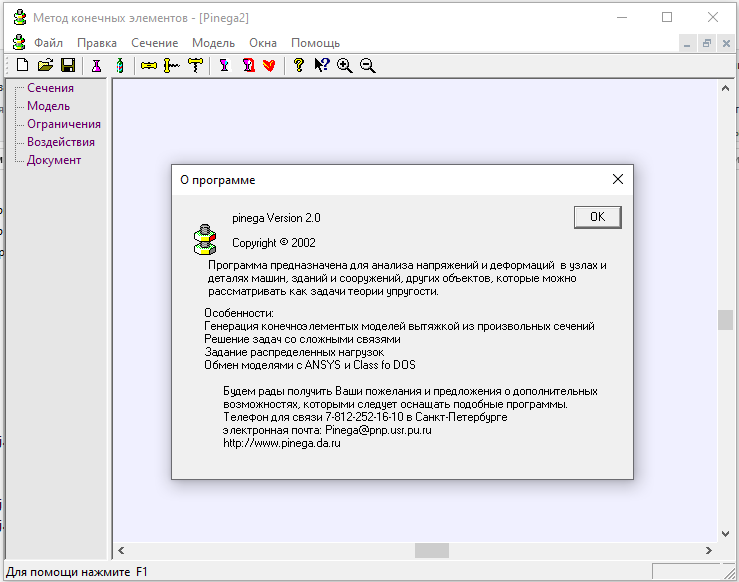The width and height of the screenshot is (739, 582).
Task: Activate context help arrow-question icon
Action: 322,65
